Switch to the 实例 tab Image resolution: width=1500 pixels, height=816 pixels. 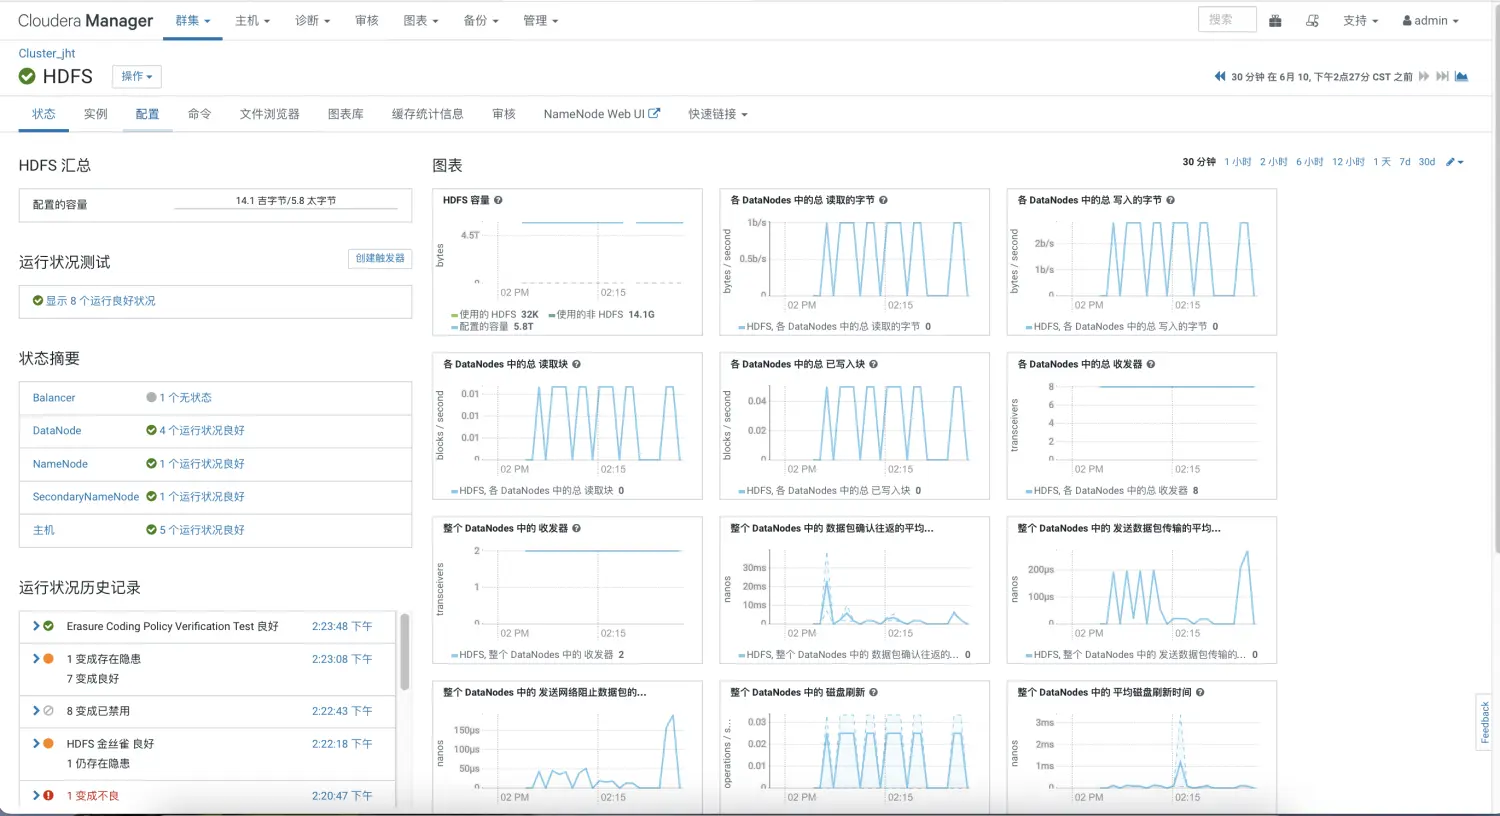[x=96, y=114]
